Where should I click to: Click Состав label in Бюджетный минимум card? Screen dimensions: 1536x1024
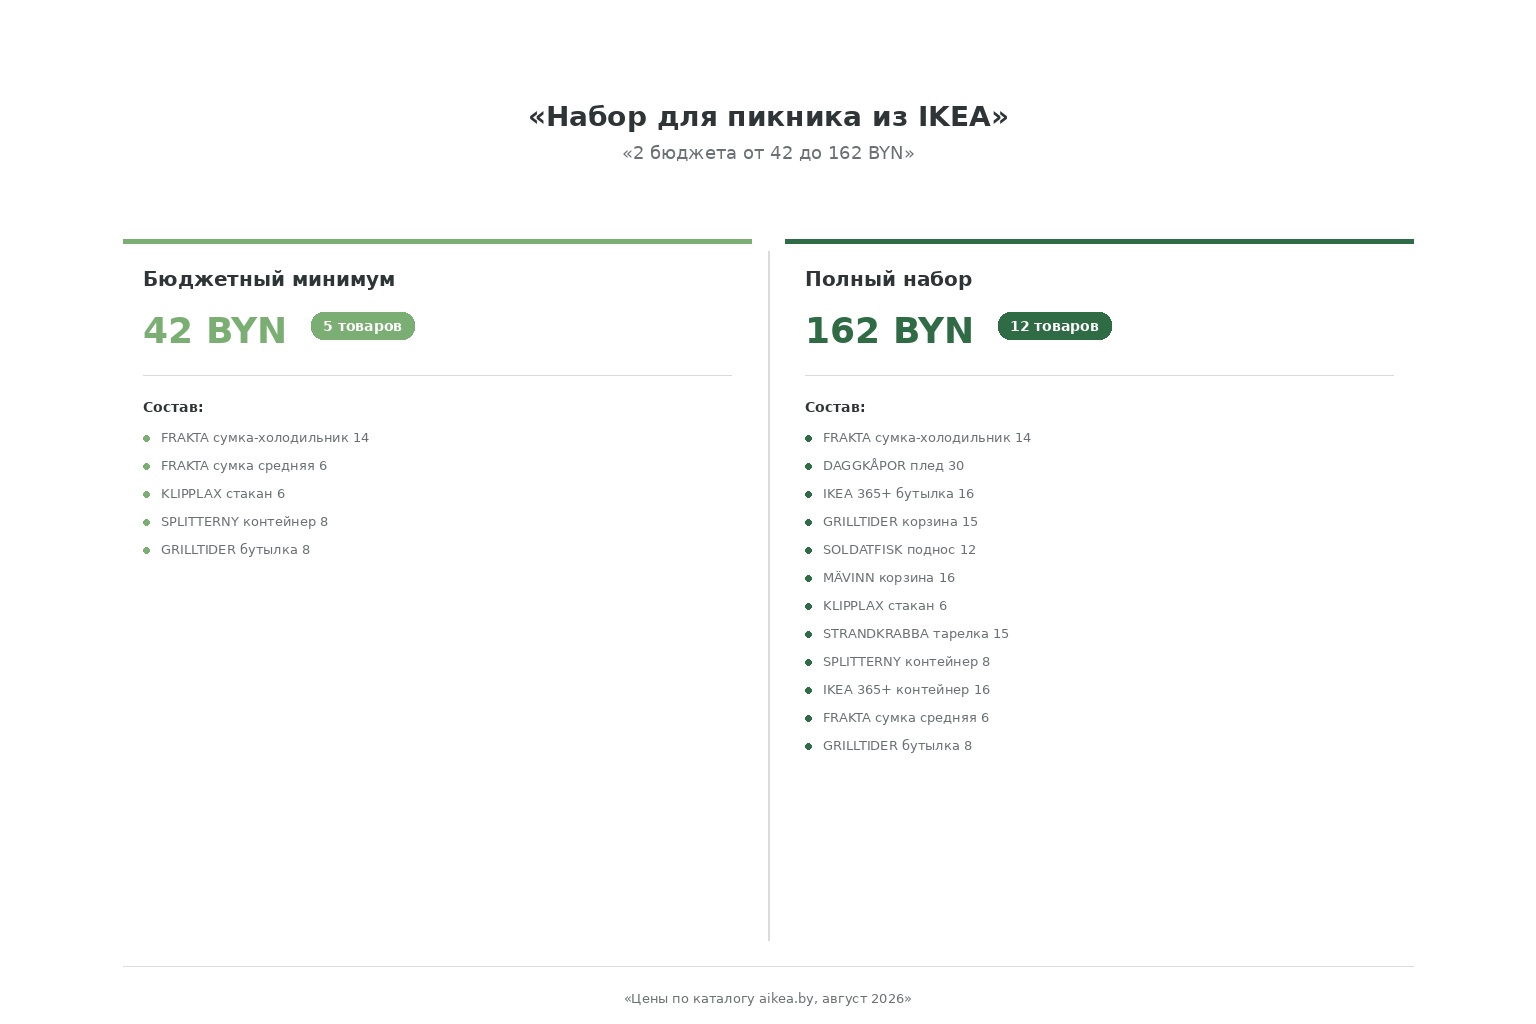tap(173, 407)
